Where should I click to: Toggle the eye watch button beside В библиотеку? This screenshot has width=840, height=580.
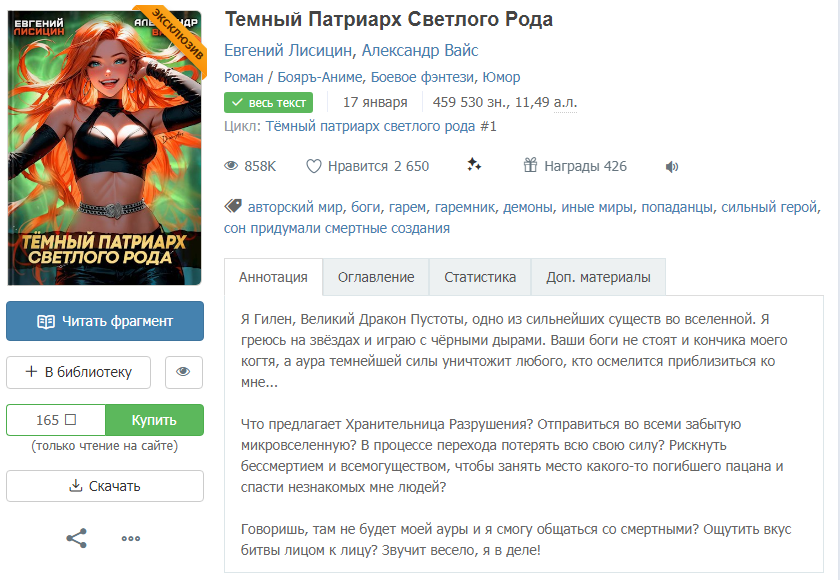click(184, 372)
